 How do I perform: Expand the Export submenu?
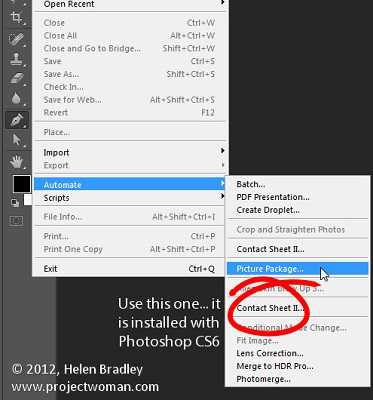pos(131,165)
